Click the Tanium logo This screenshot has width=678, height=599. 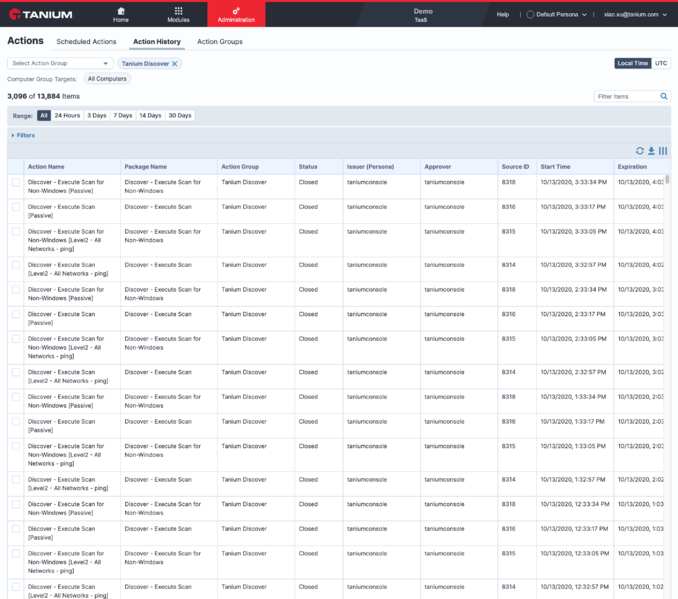(x=41, y=14)
